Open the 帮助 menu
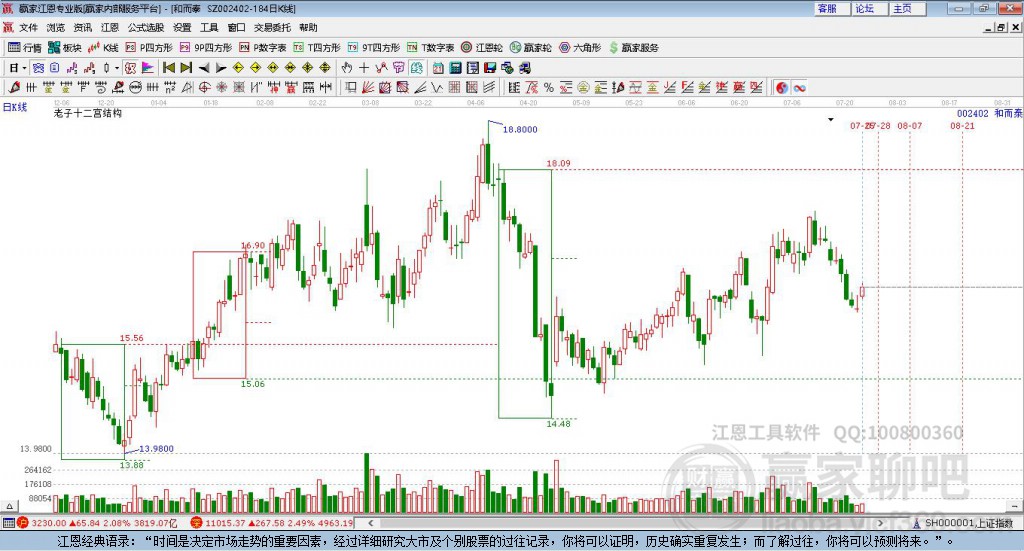This screenshot has width=1024, height=551. coord(308,27)
